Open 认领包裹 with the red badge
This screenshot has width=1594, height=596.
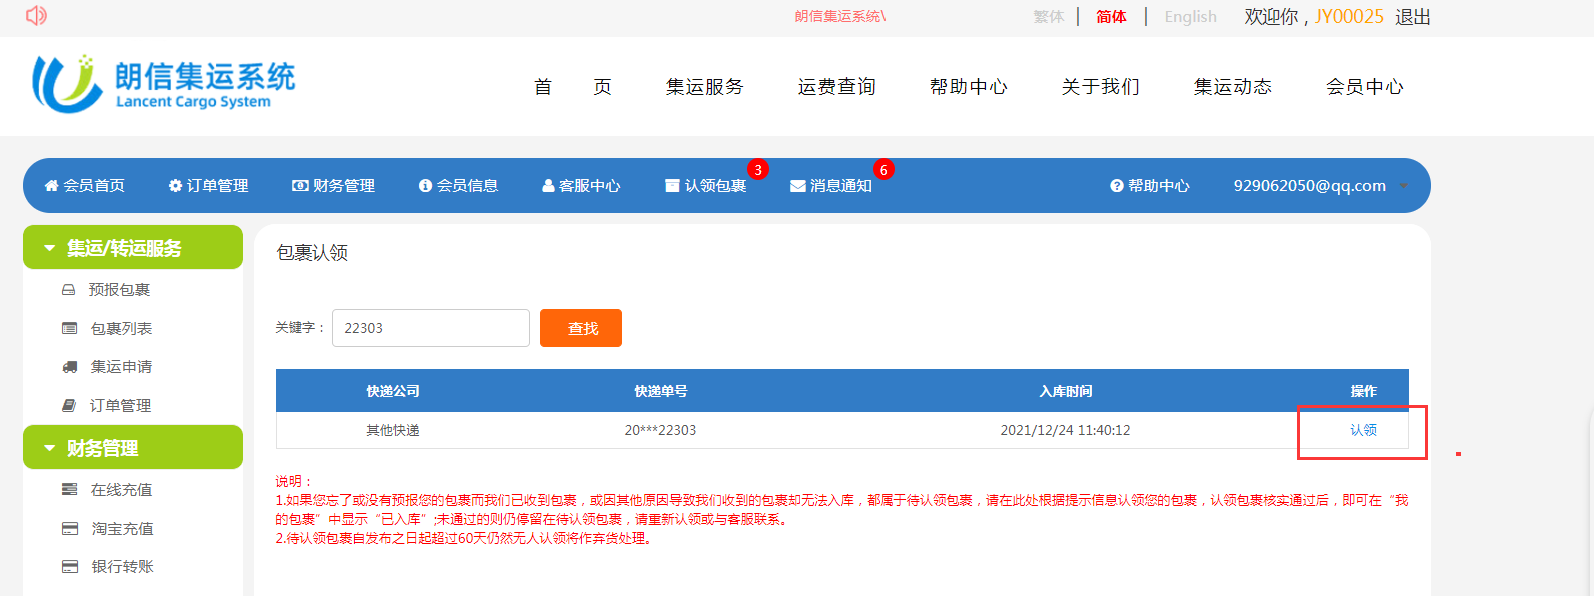[706, 186]
